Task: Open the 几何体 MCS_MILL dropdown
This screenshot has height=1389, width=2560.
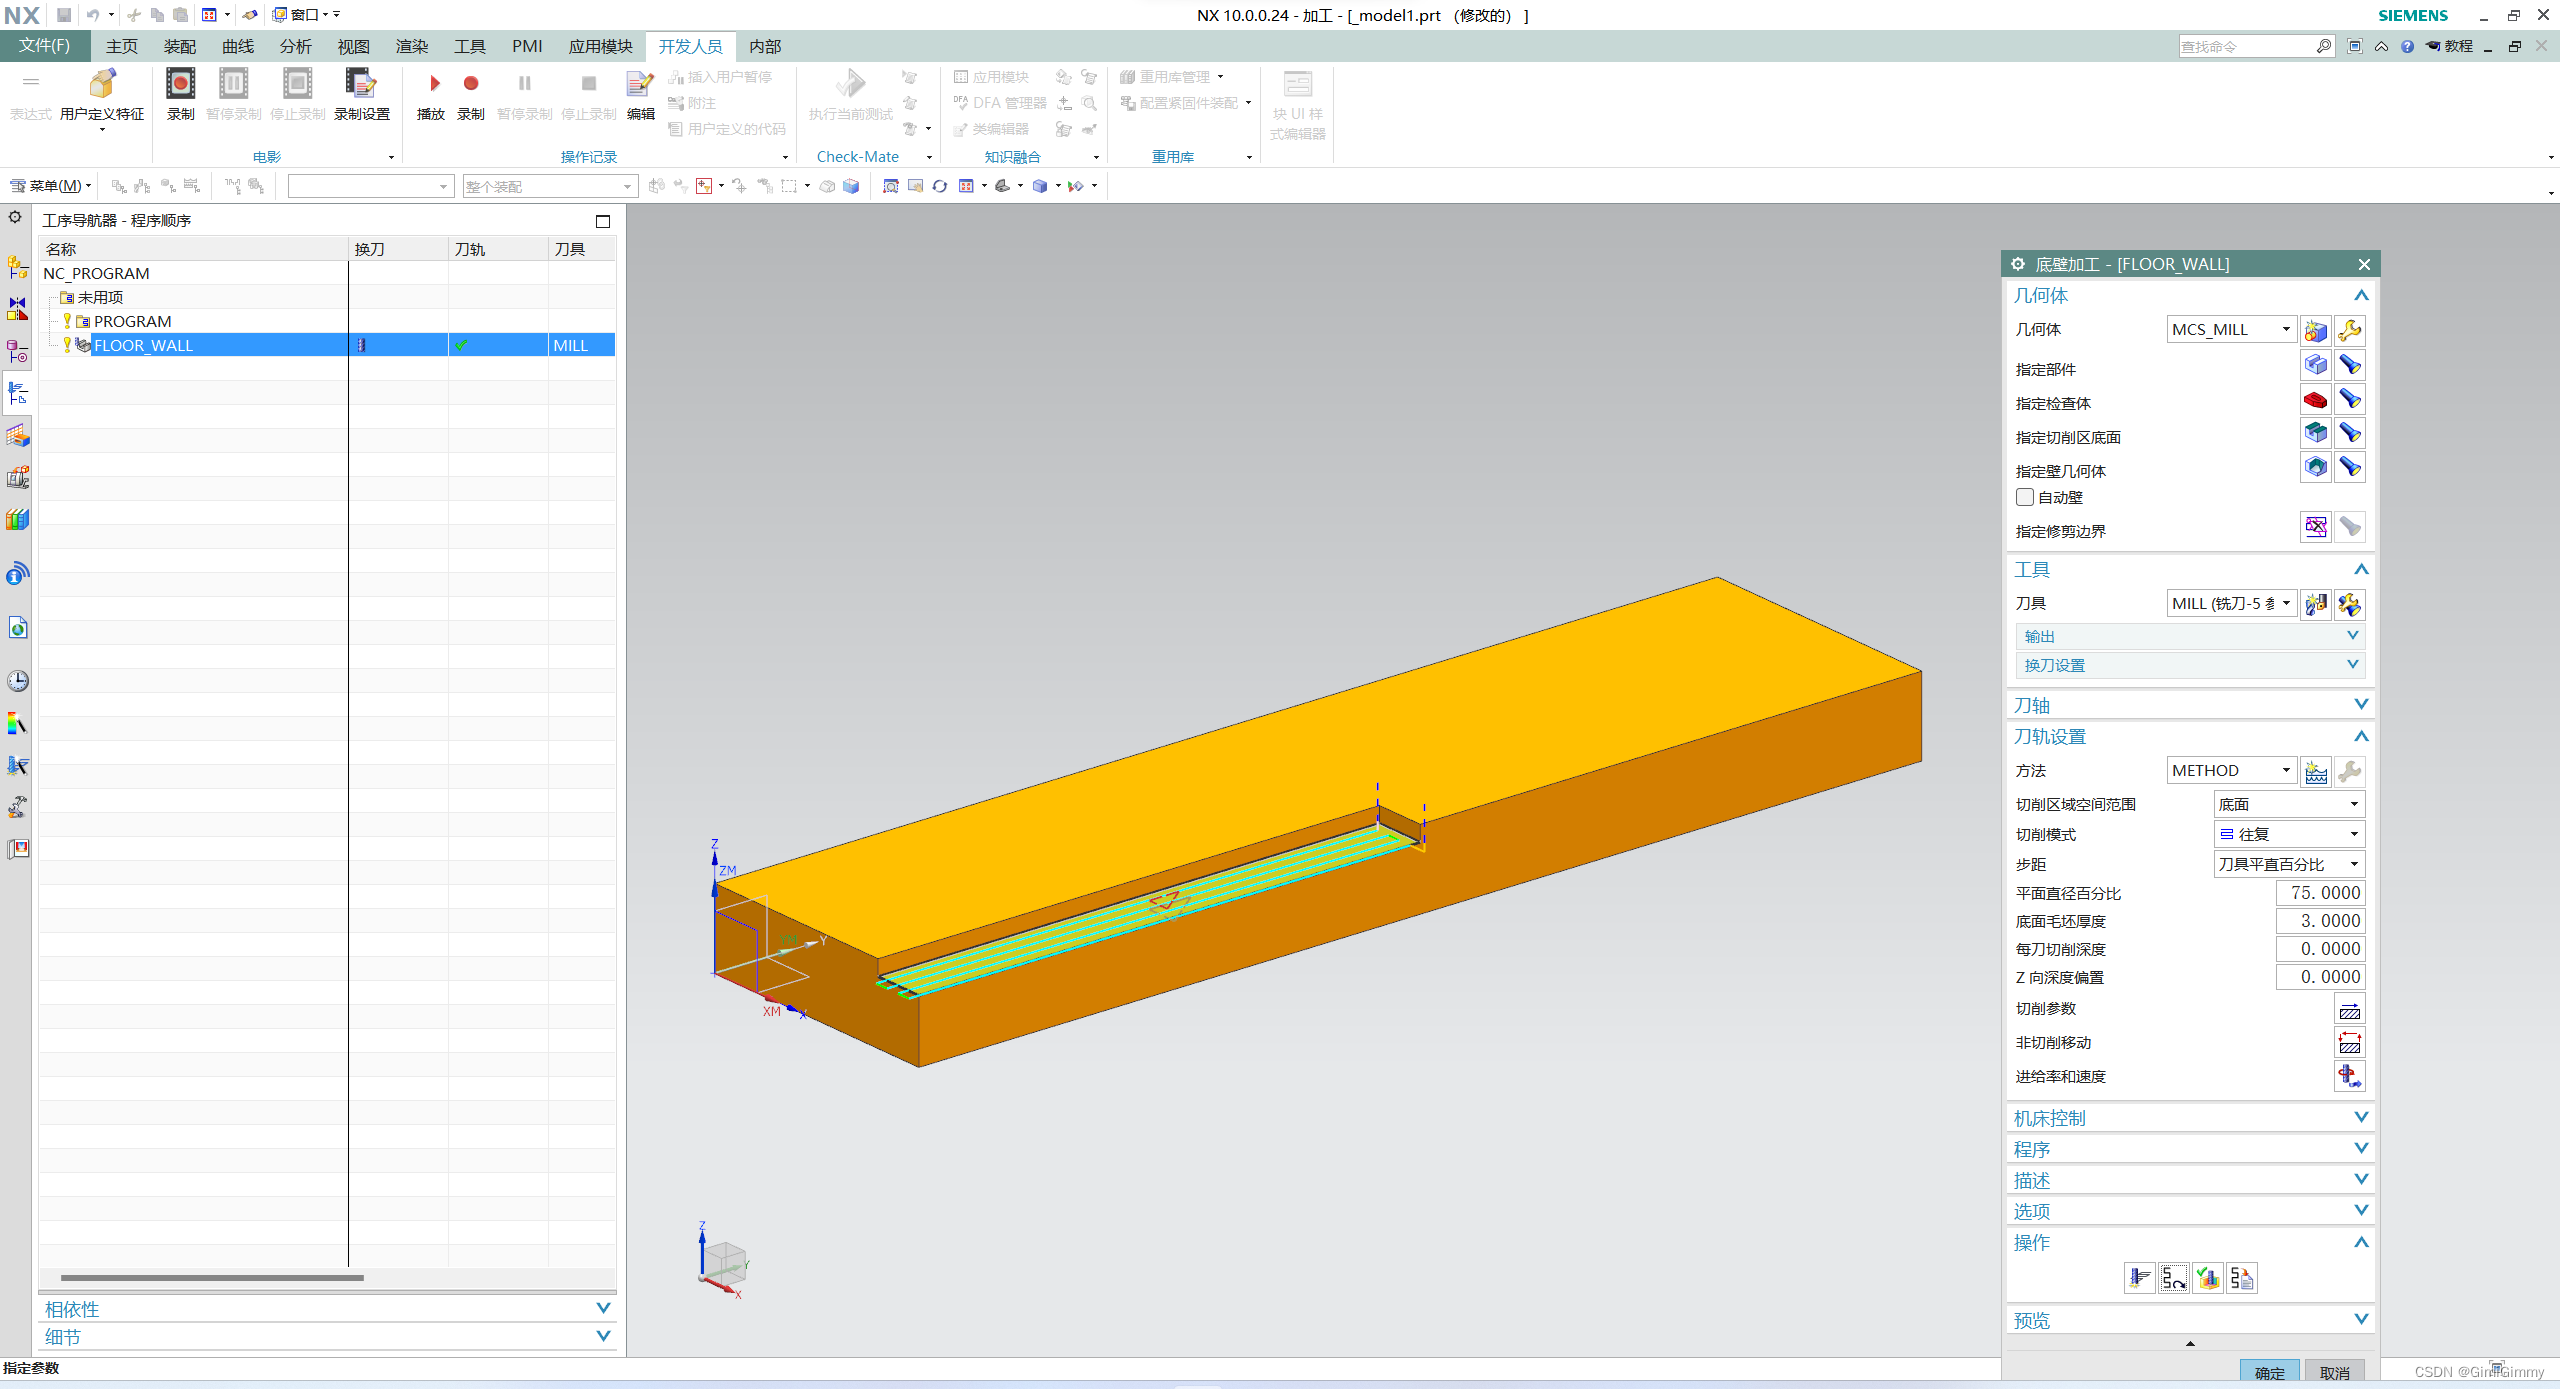Action: point(2231,329)
